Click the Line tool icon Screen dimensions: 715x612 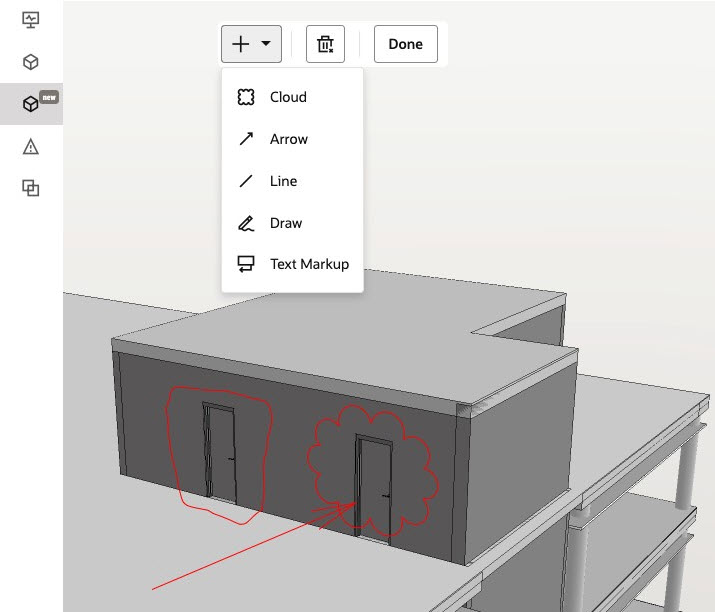(x=246, y=181)
